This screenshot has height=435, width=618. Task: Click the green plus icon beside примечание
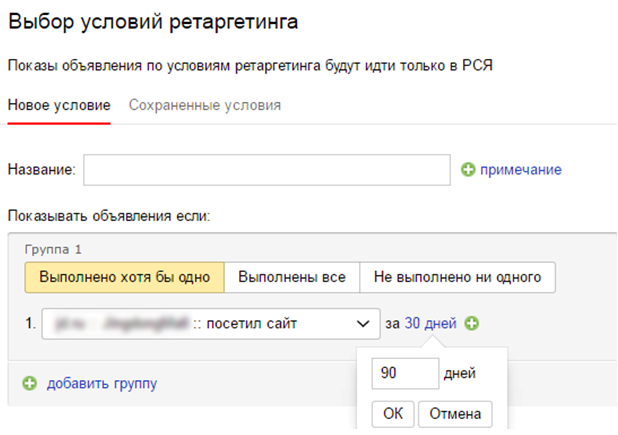click(x=467, y=170)
